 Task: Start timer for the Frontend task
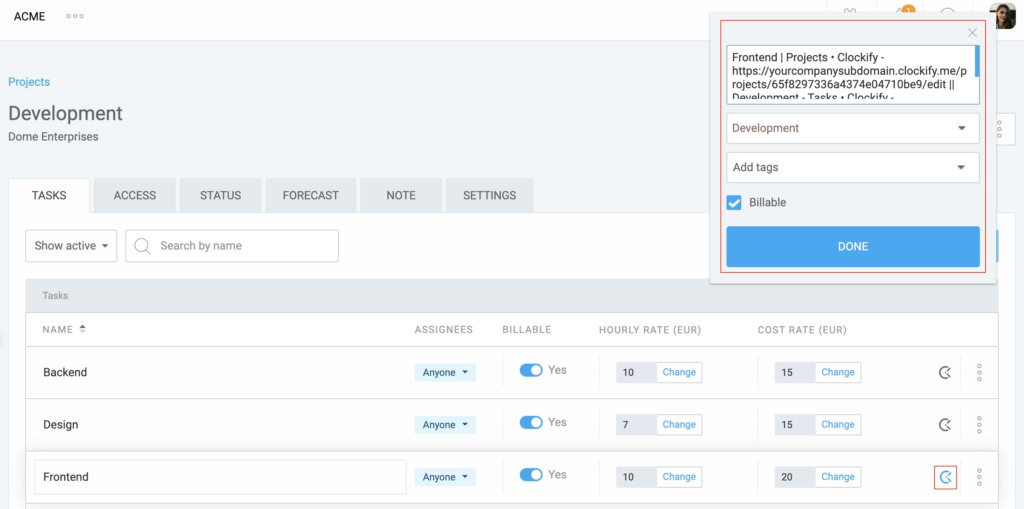click(x=945, y=477)
